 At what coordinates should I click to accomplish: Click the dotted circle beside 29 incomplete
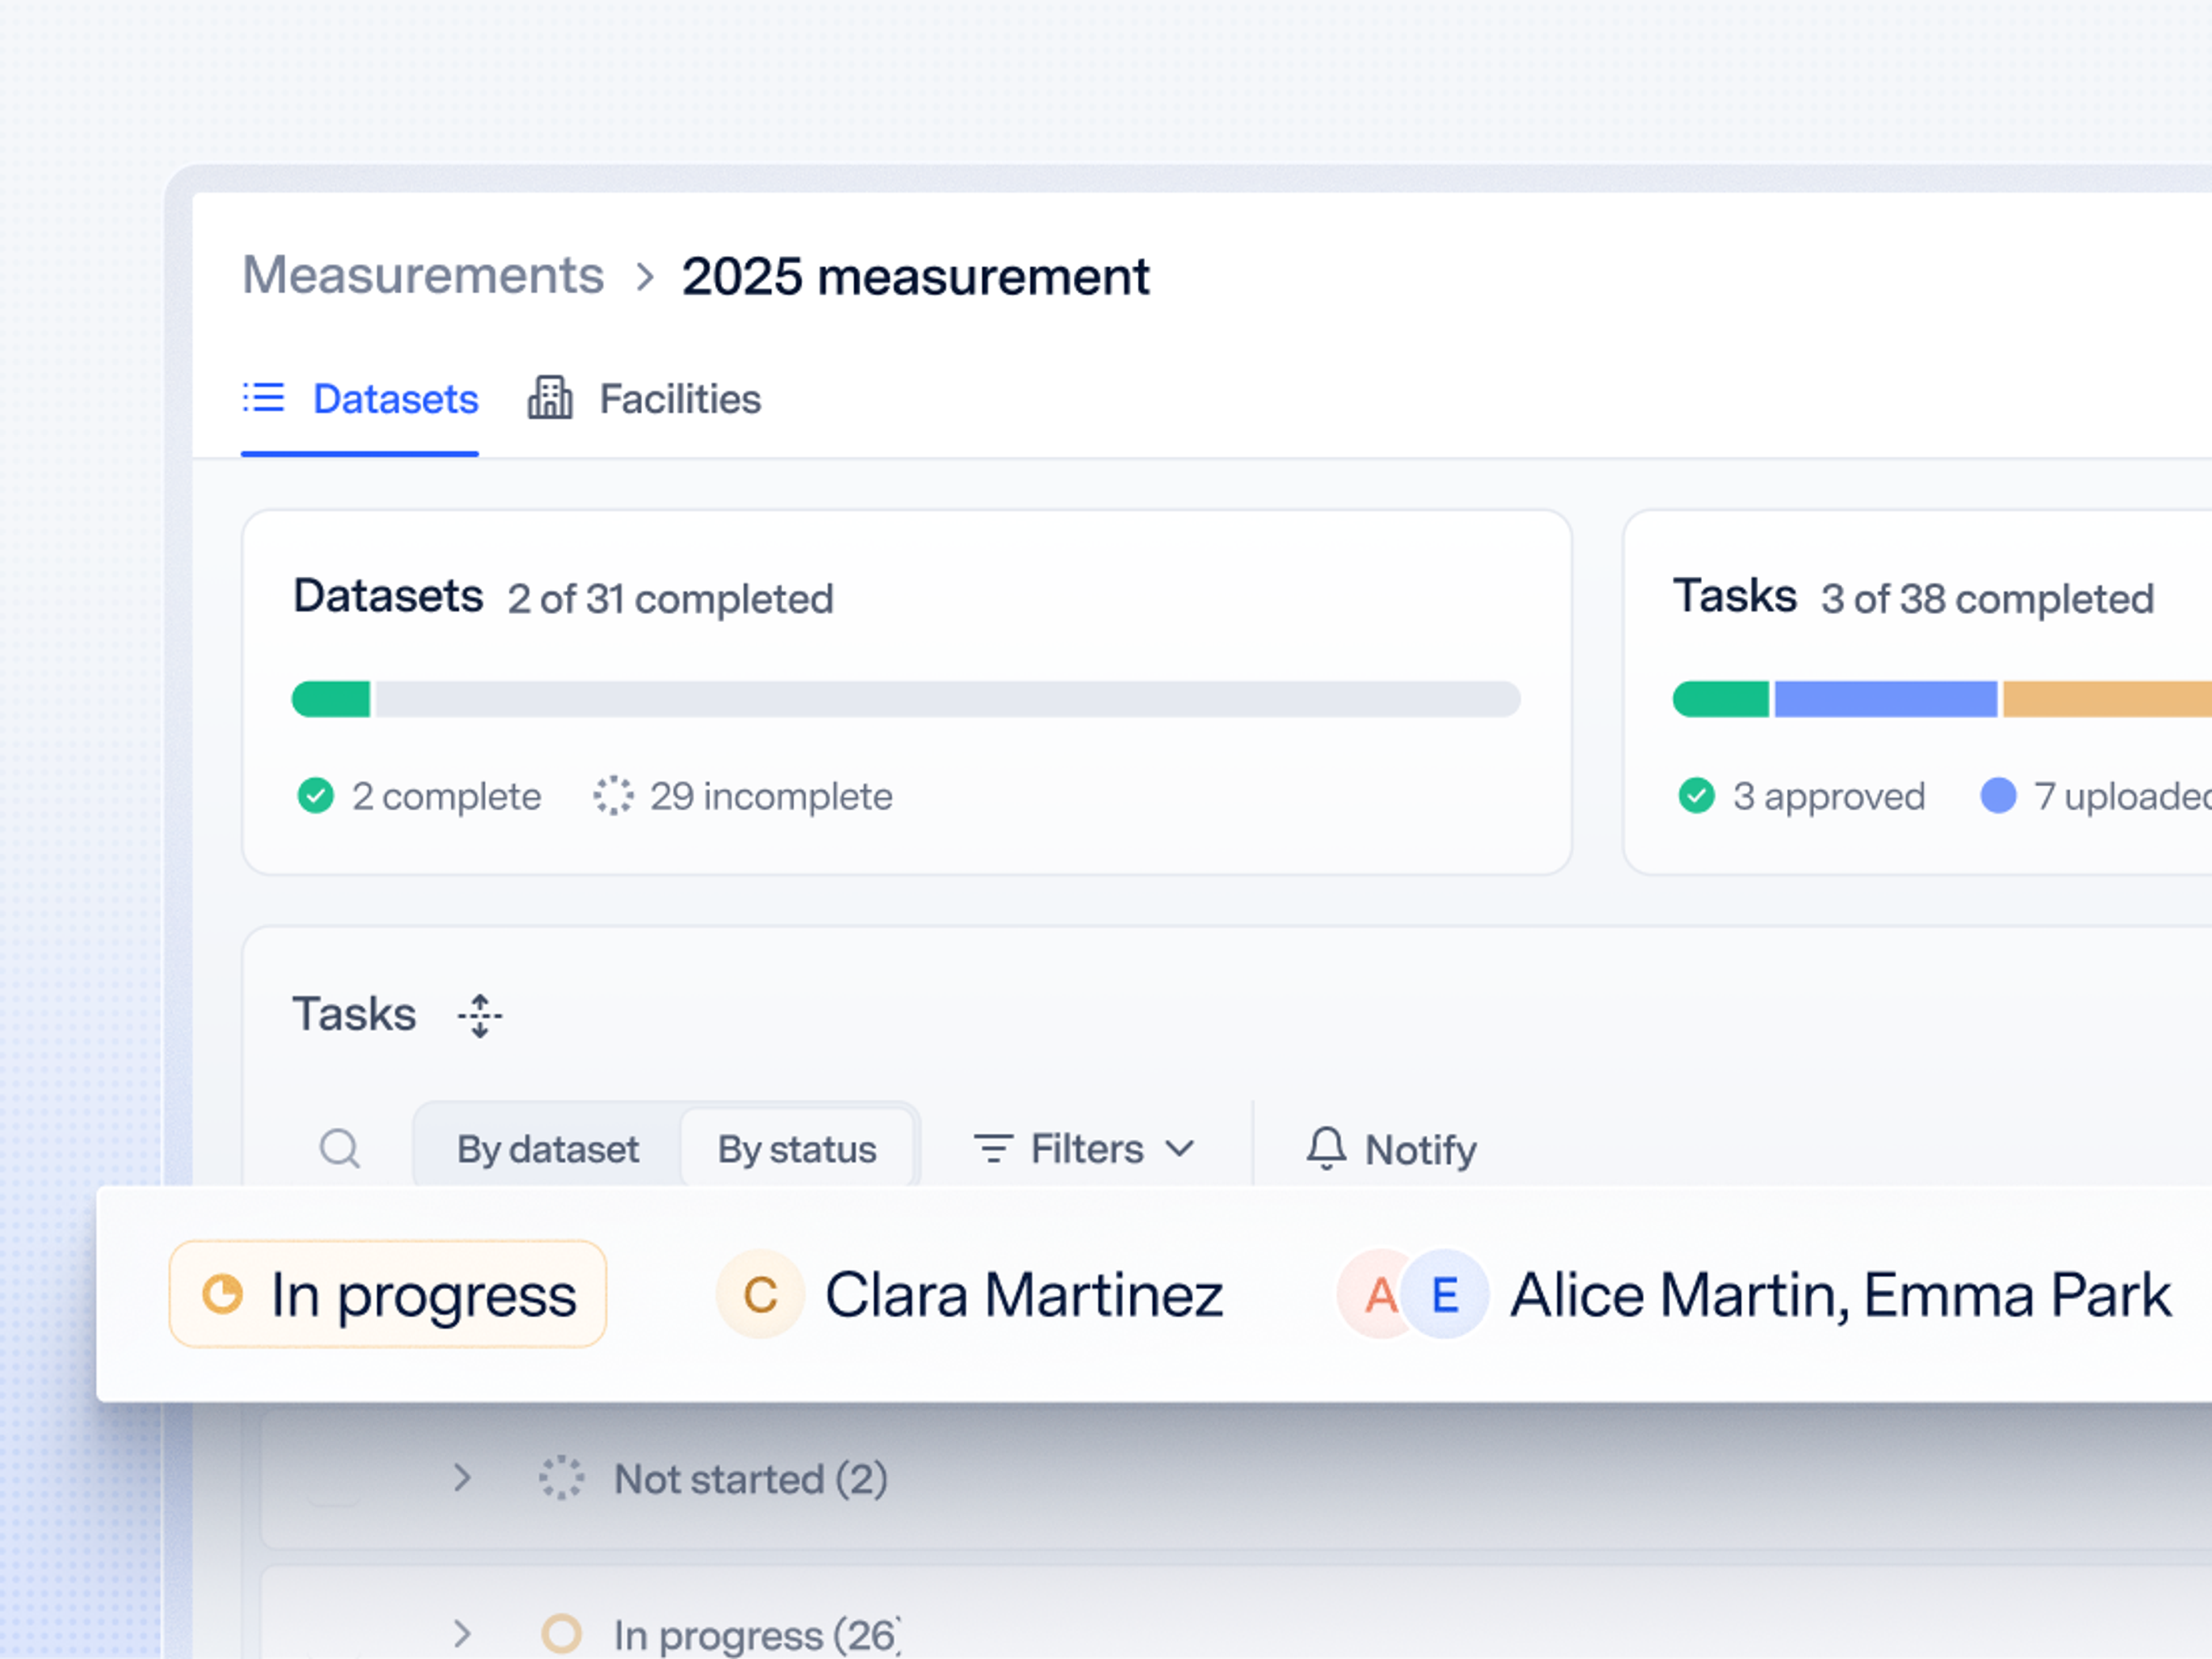613,796
